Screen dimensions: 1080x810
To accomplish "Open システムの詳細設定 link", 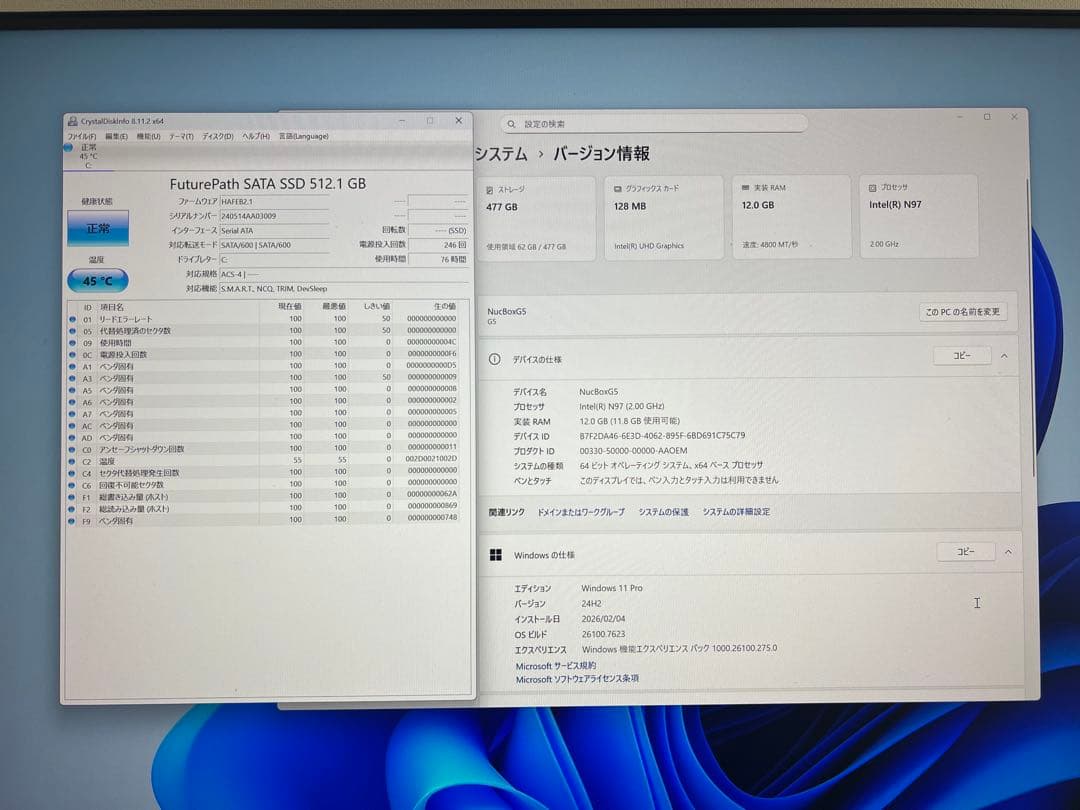I will (x=736, y=512).
